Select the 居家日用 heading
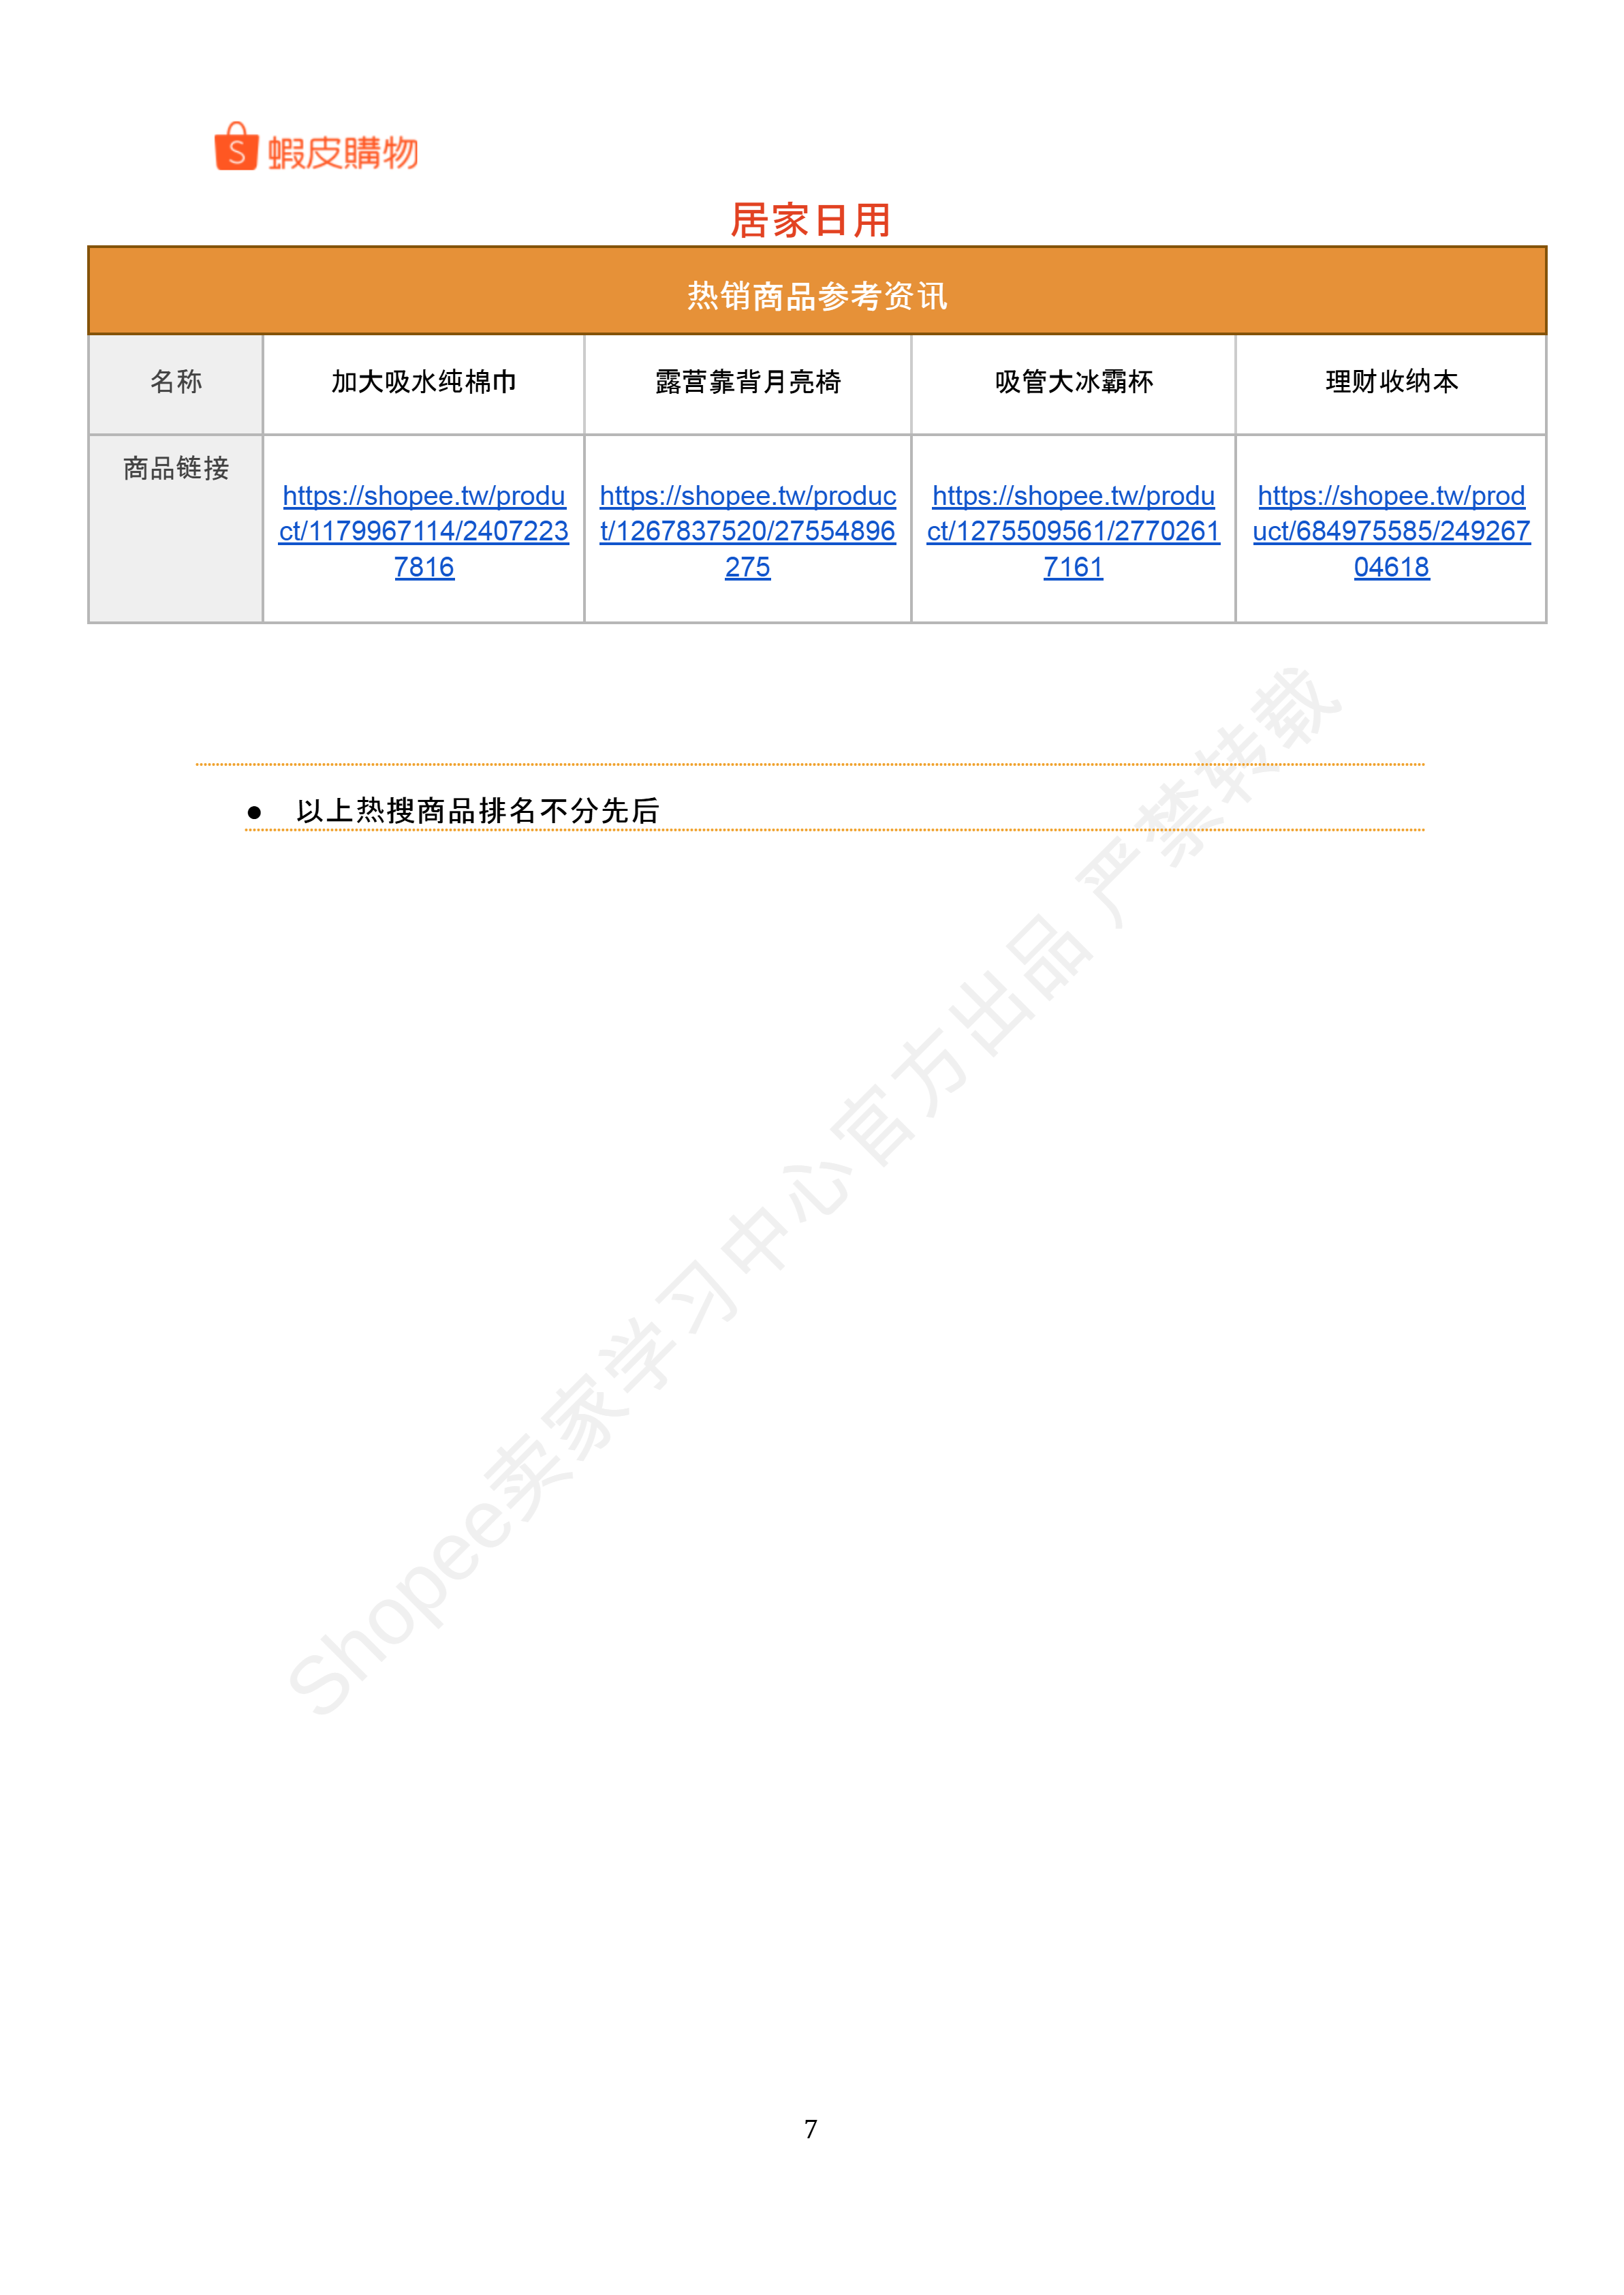This screenshot has height=2295, width=1624. pyautogui.click(x=811, y=220)
